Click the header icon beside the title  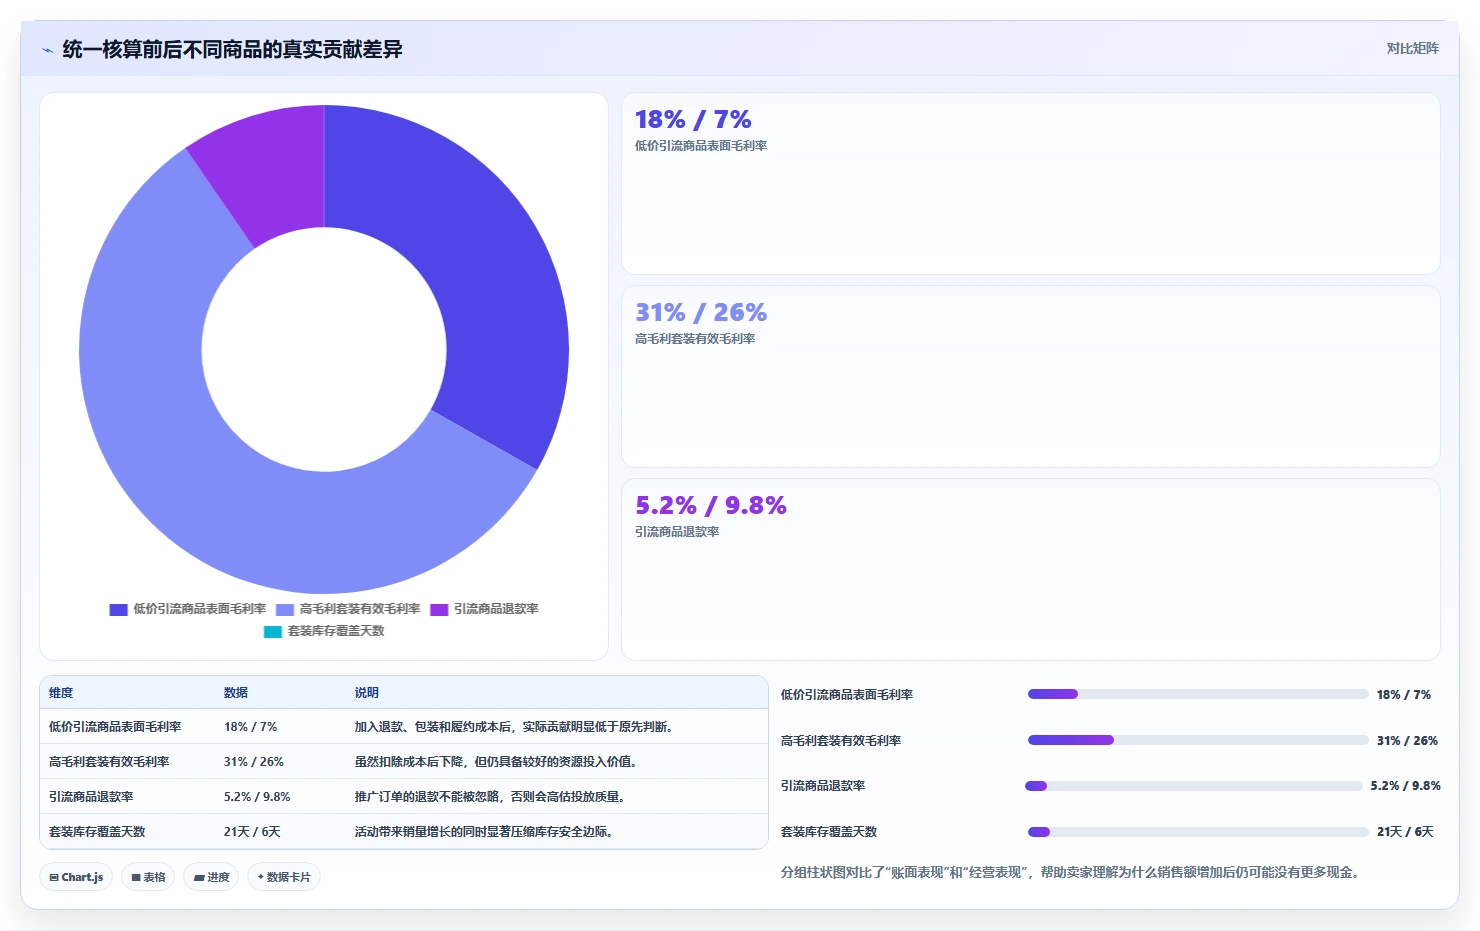[47, 50]
